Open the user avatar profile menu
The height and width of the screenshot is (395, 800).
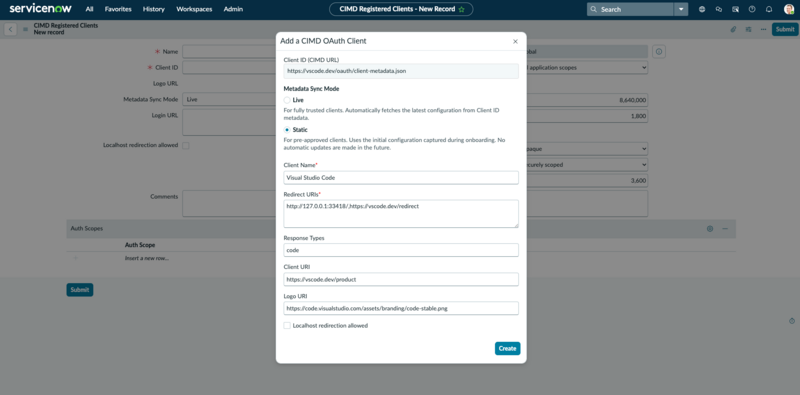tap(789, 9)
